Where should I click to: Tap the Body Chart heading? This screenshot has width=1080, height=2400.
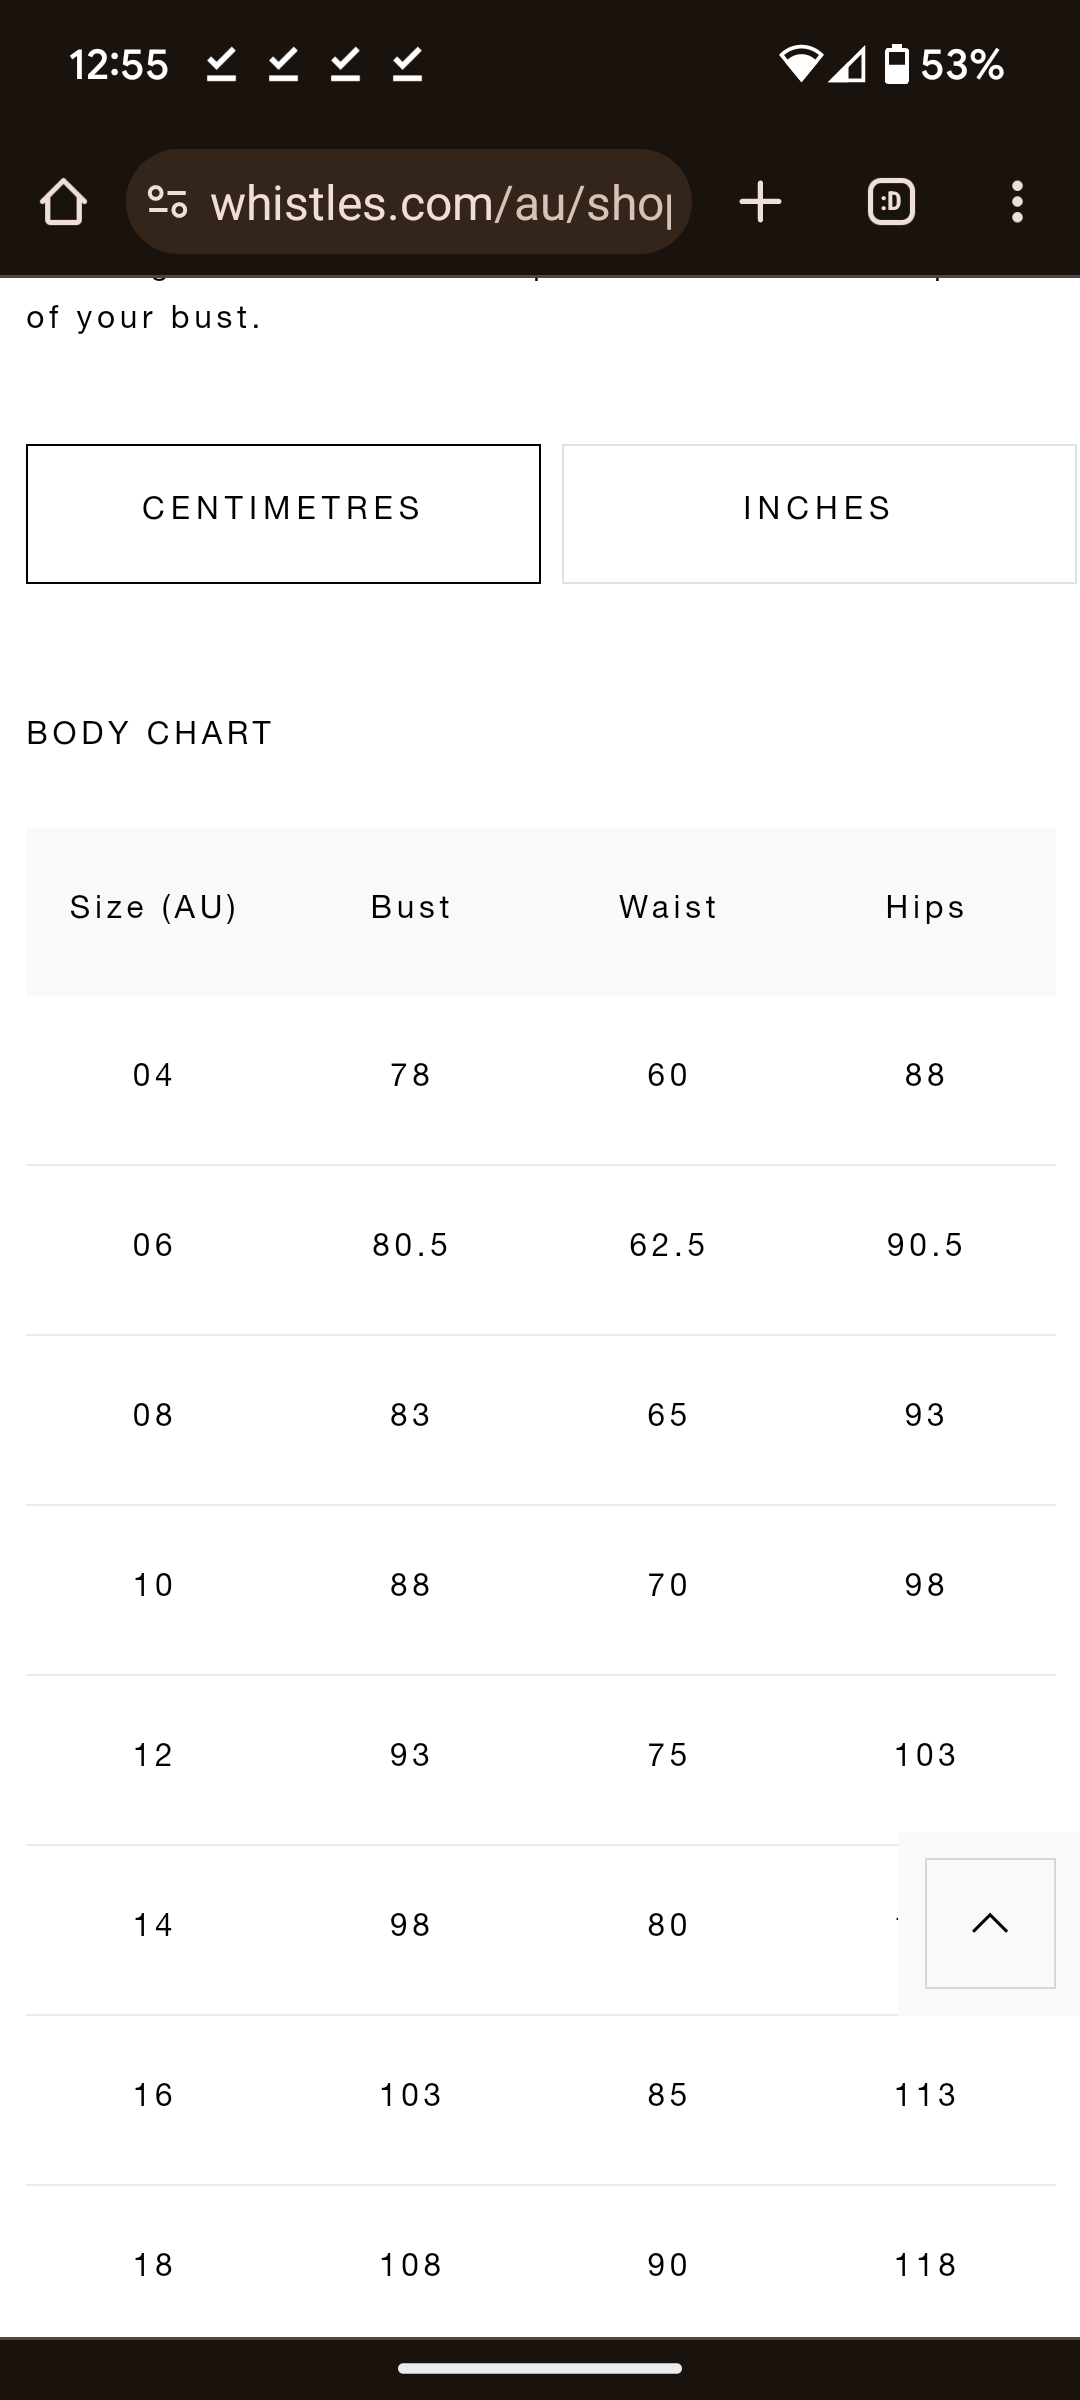click(x=150, y=733)
